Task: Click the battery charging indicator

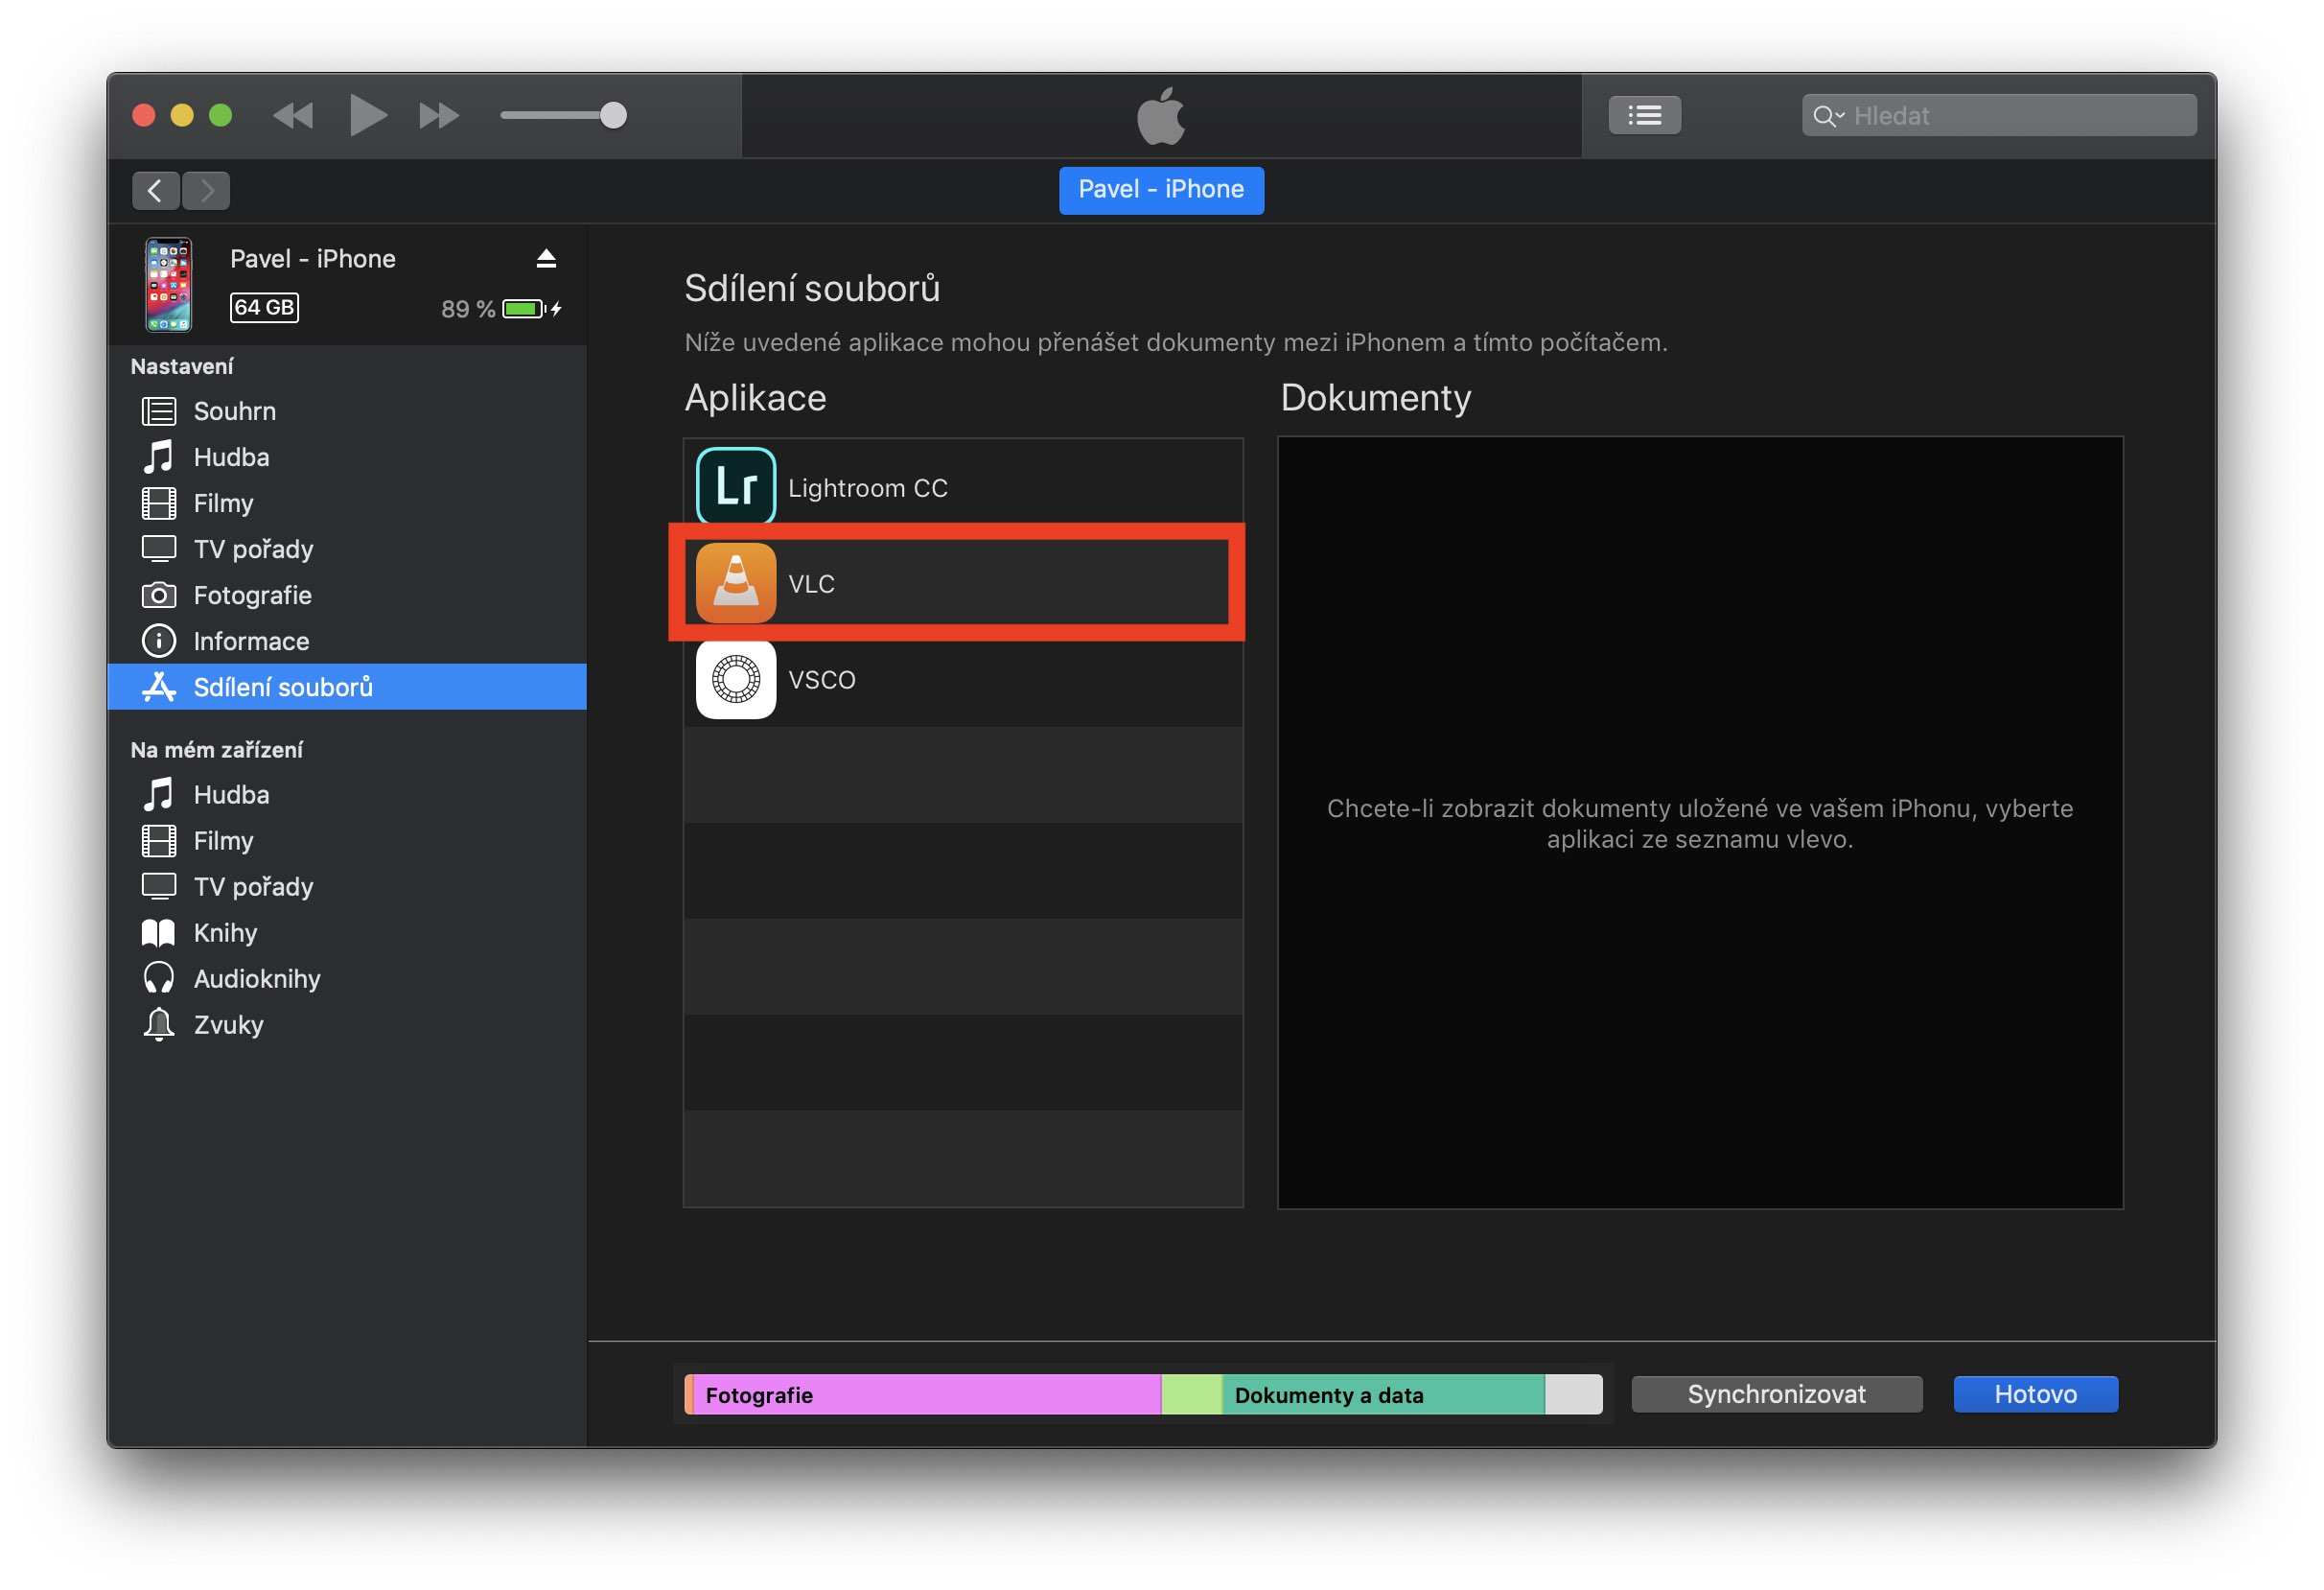Action: point(531,309)
